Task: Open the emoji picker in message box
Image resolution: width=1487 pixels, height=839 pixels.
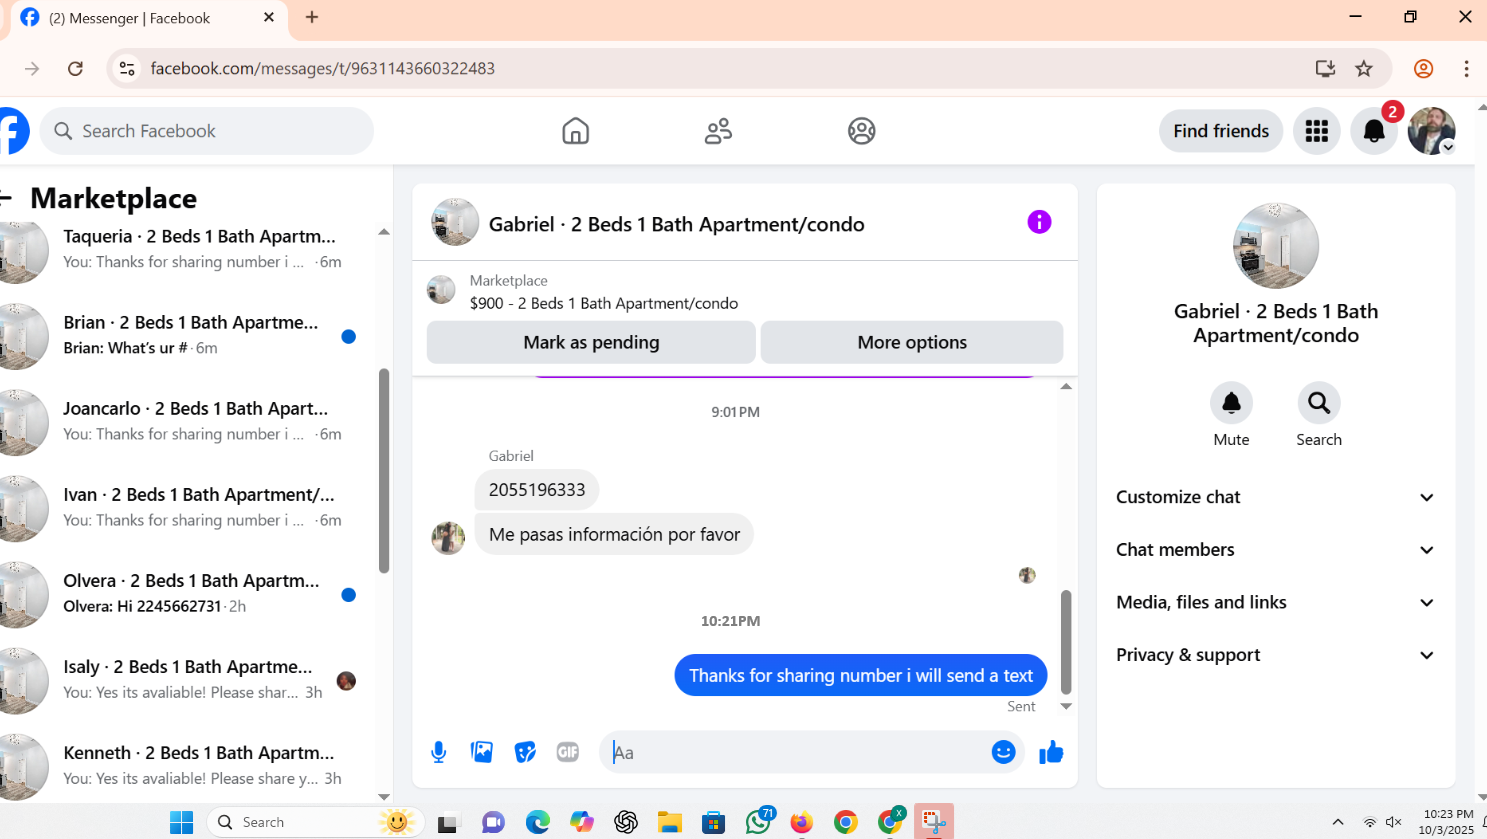Action: (1004, 752)
